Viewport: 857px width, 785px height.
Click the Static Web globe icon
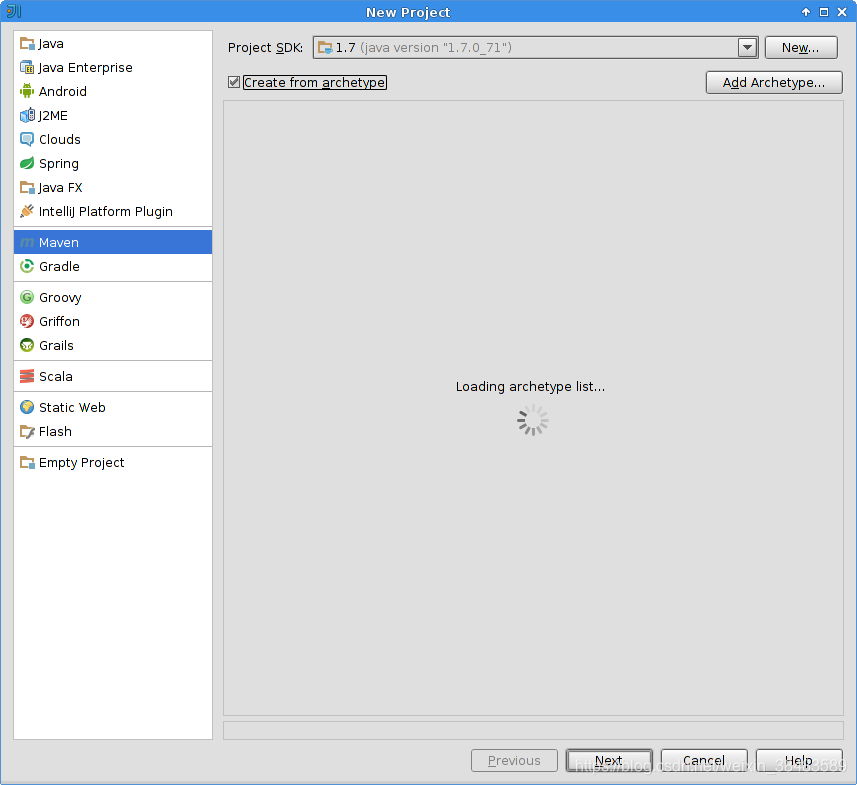(27, 407)
